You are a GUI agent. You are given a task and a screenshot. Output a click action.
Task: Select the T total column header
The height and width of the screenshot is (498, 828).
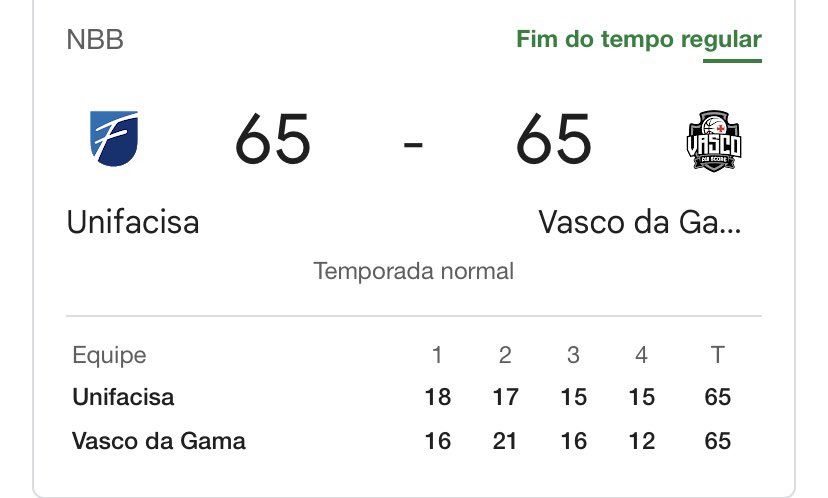tap(717, 355)
